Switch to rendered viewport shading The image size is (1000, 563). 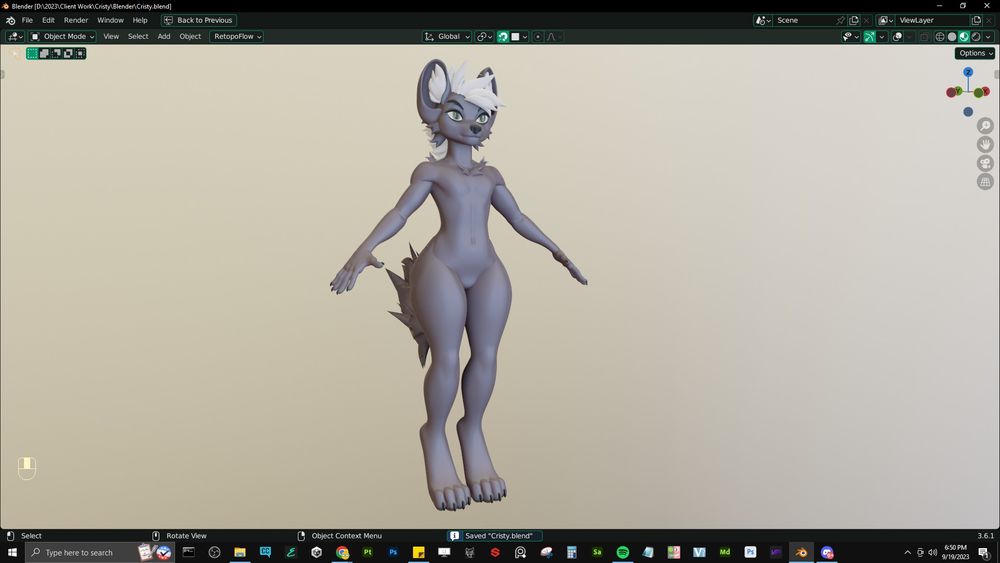coord(976,36)
